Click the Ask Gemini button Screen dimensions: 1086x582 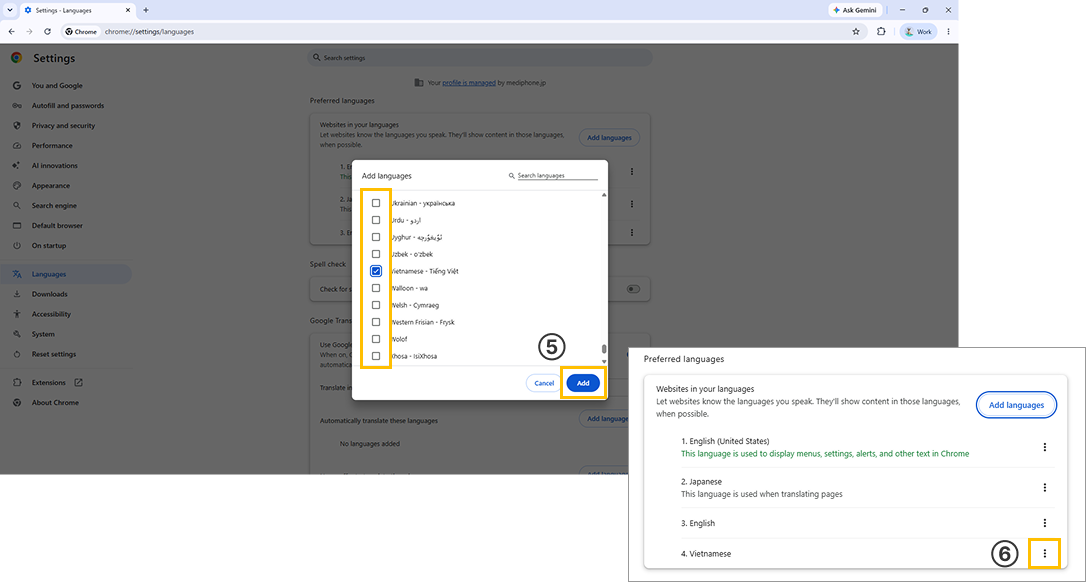click(856, 10)
